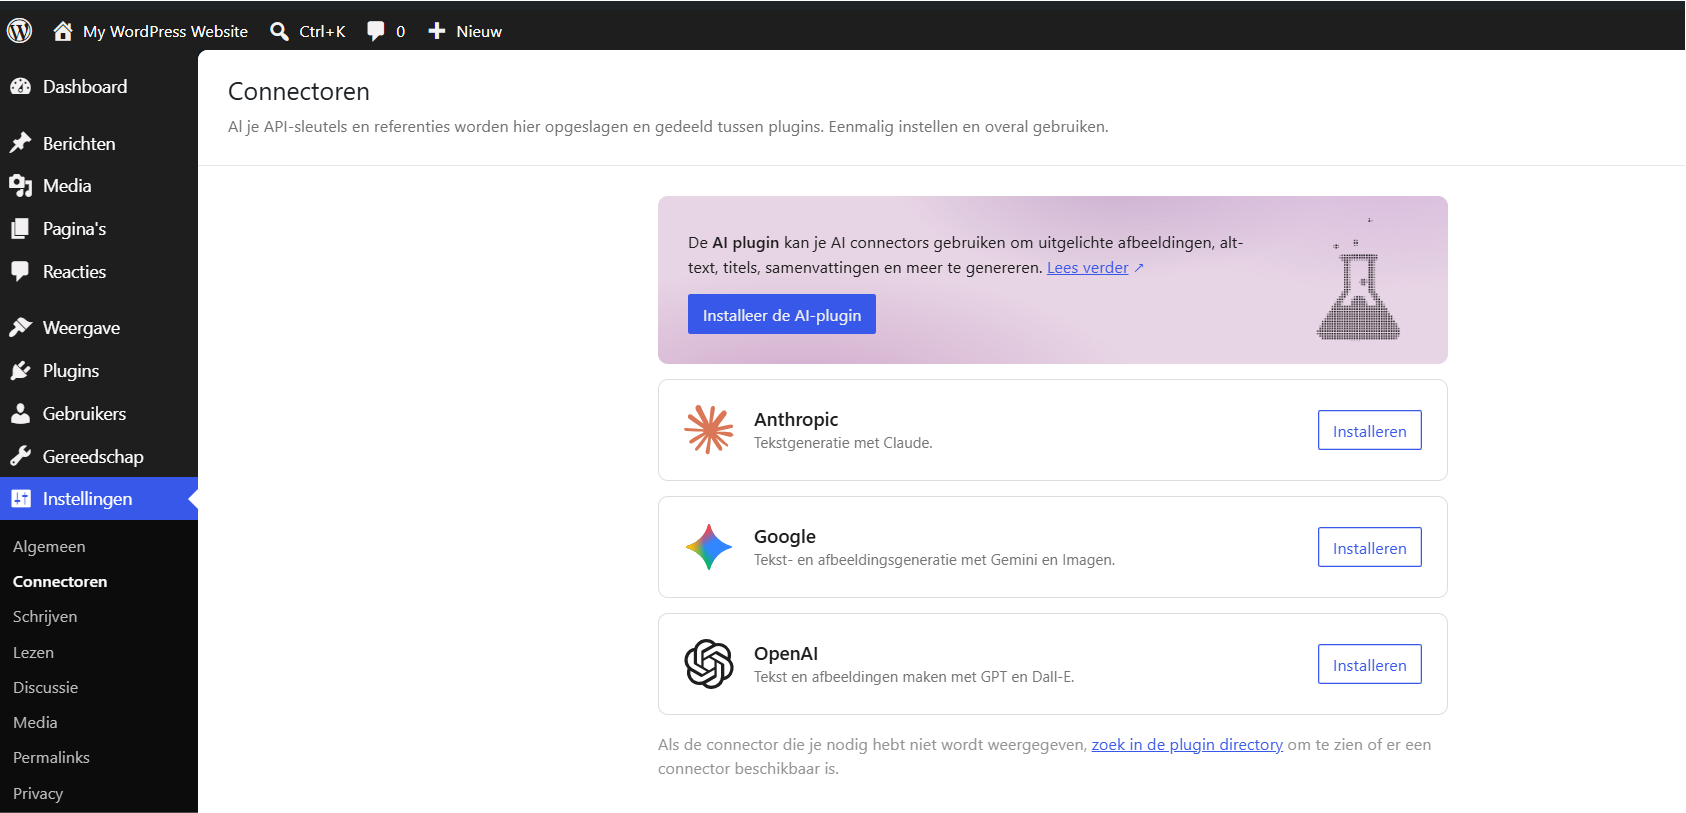Go to Lezen settings submenu
The image size is (1686, 813).
(x=33, y=652)
